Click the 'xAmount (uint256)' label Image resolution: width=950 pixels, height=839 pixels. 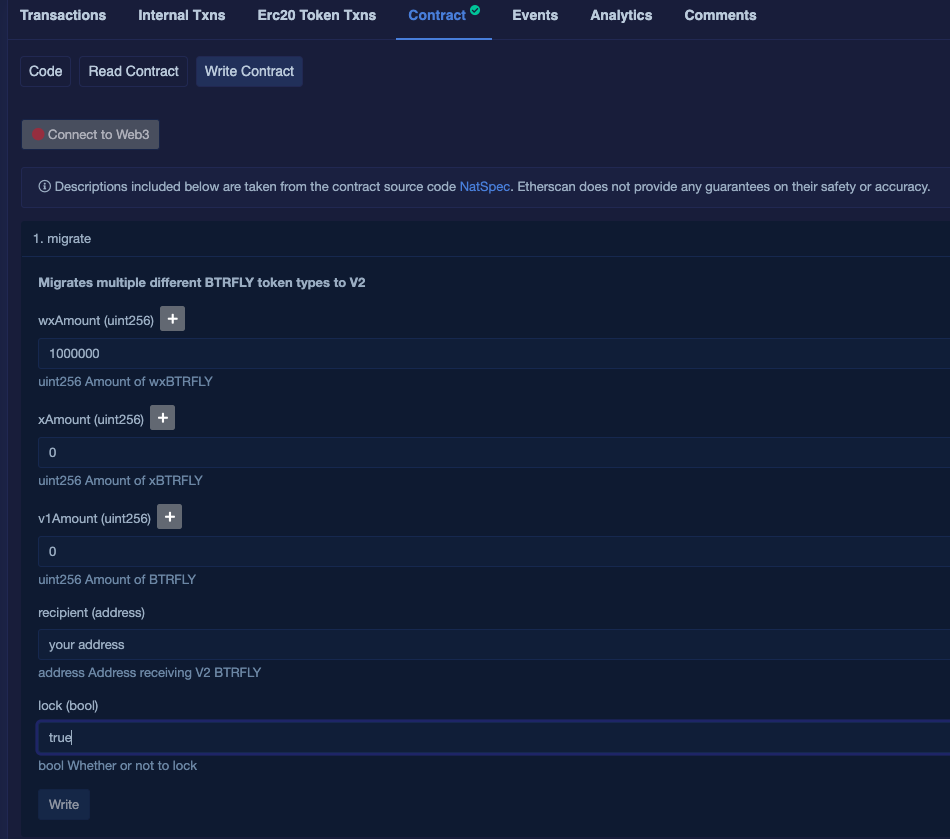[x=91, y=419]
